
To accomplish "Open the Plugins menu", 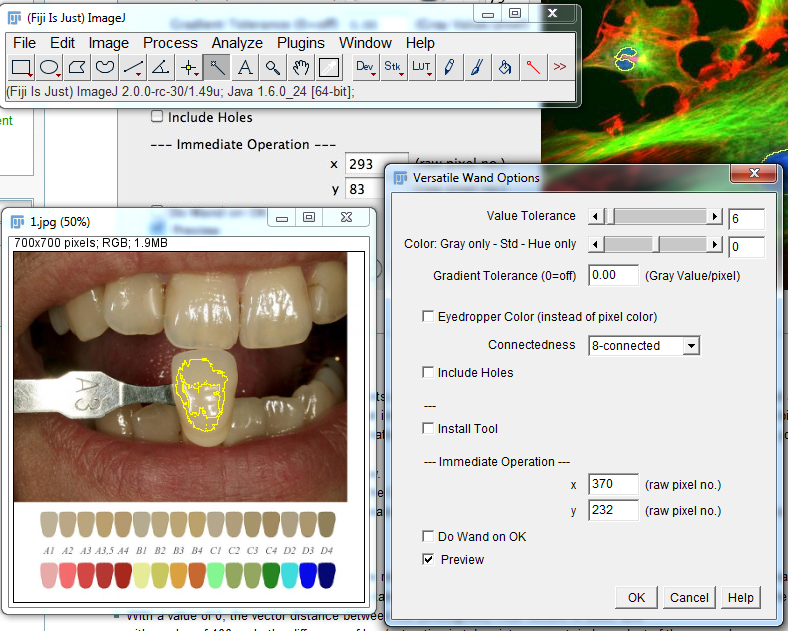I will pyautogui.click(x=300, y=43).
